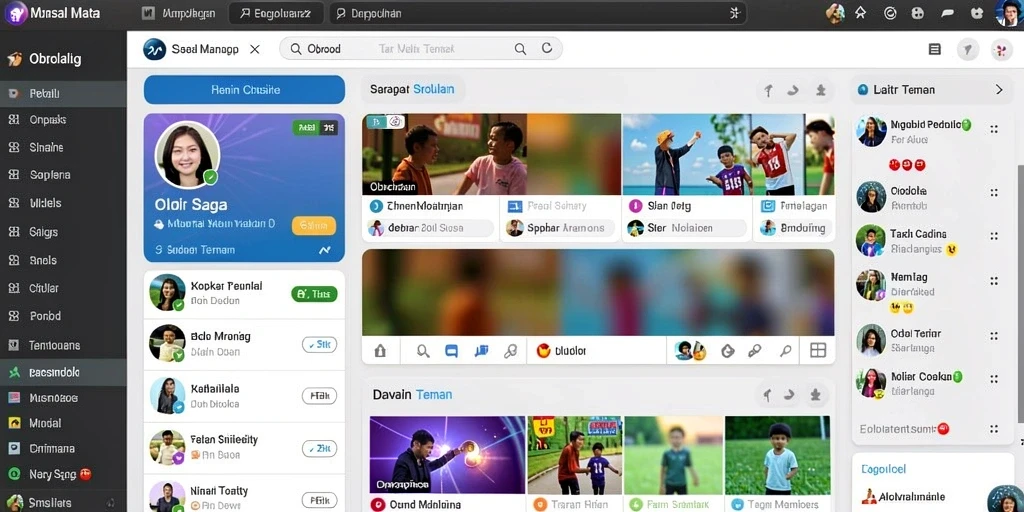
Task: Click the filter funnel icon in the header
Action: point(968,50)
